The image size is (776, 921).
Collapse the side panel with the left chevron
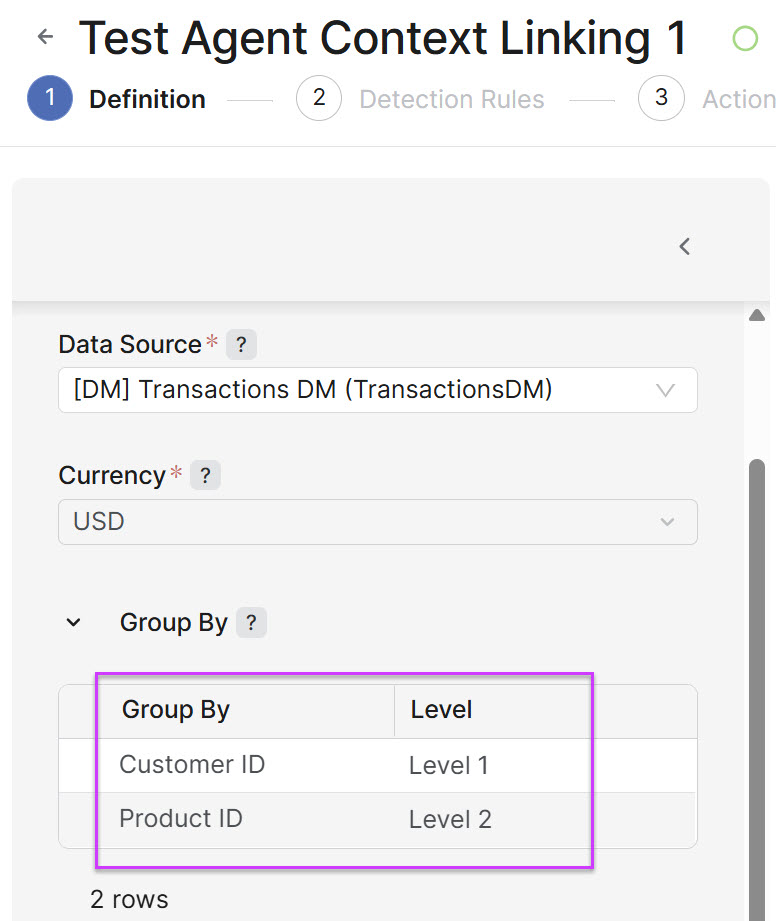point(685,246)
